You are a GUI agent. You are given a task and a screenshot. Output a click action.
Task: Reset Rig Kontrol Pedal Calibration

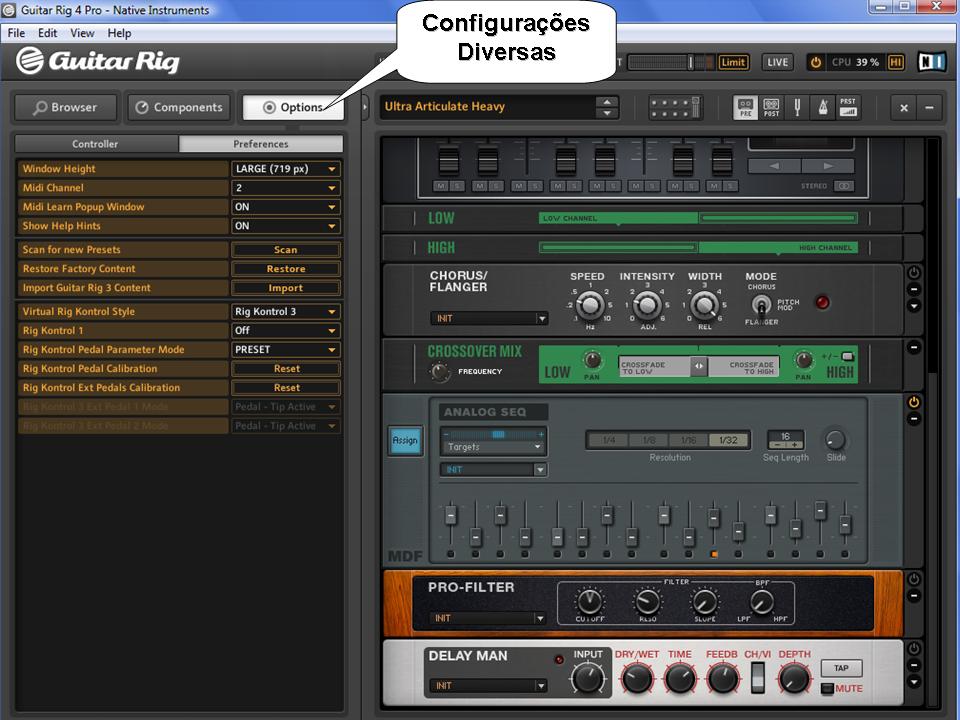pyautogui.click(x=285, y=369)
